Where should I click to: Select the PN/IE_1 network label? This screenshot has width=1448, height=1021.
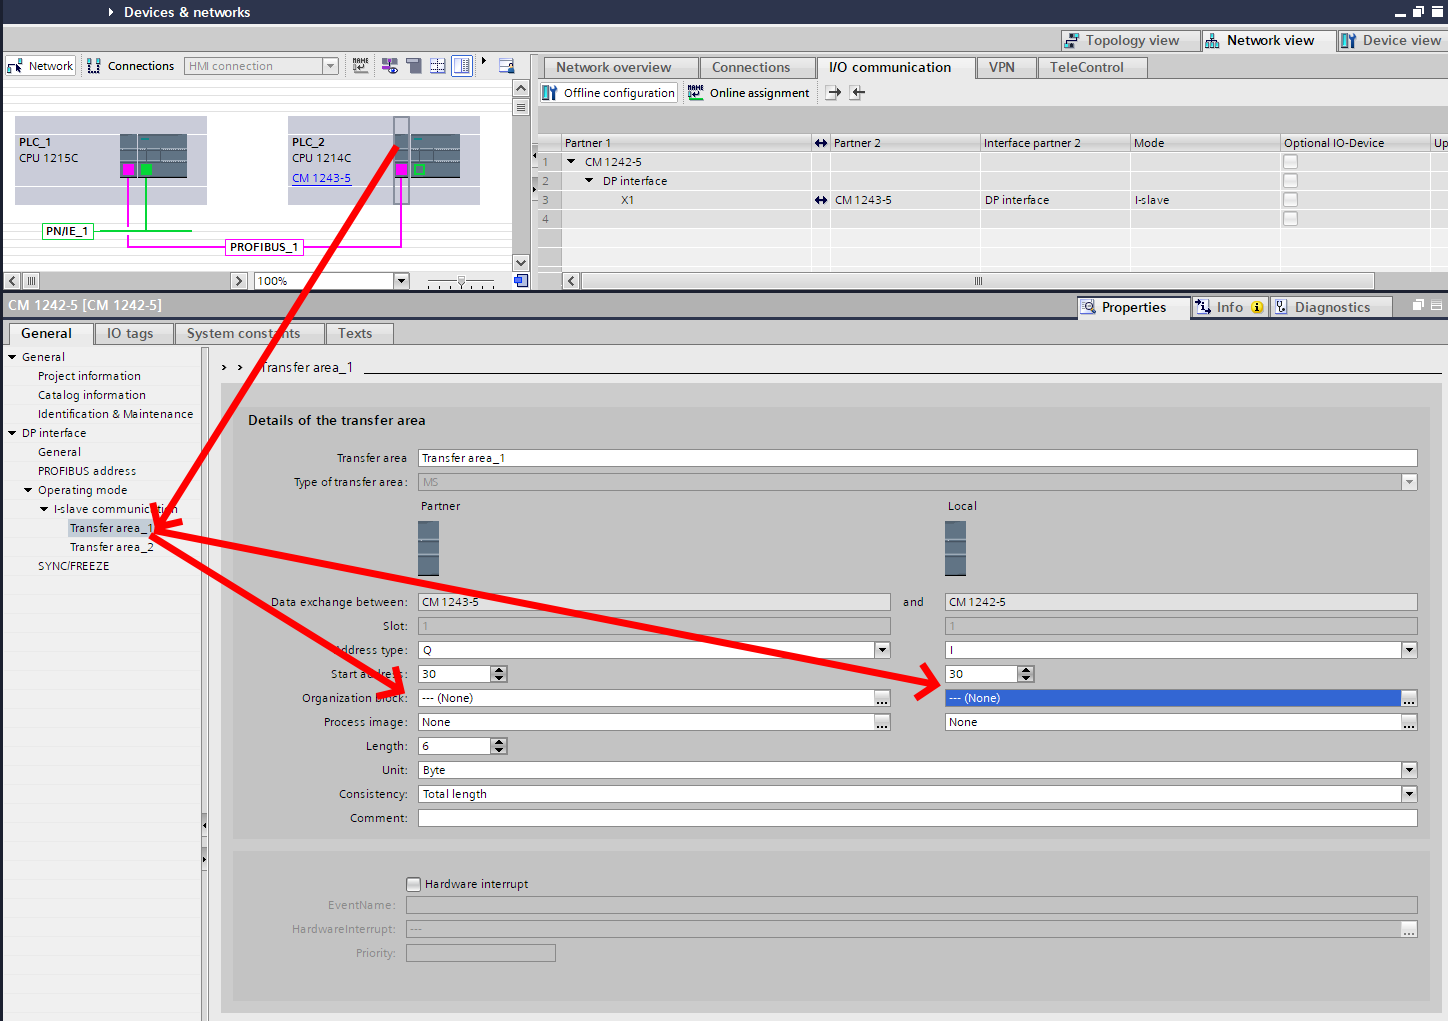point(68,231)
